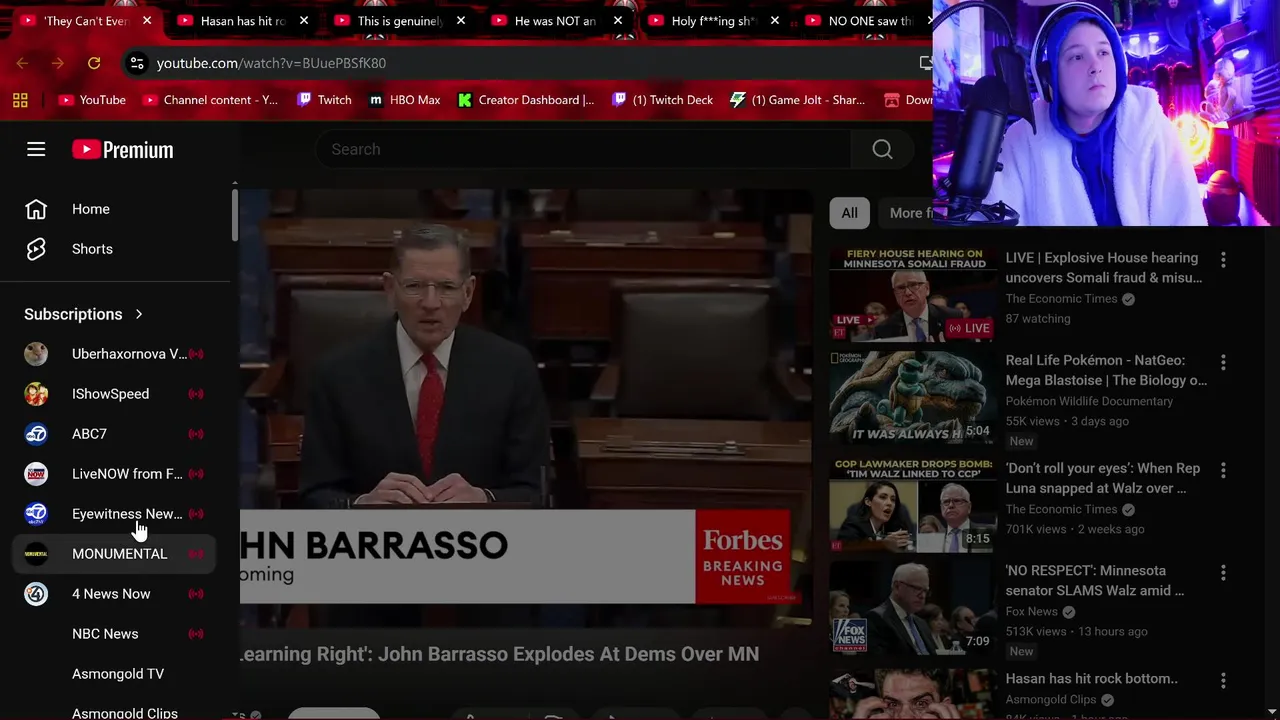
Task: Open LiveNOW from Fox channel avatar
Action: (36, 474)
